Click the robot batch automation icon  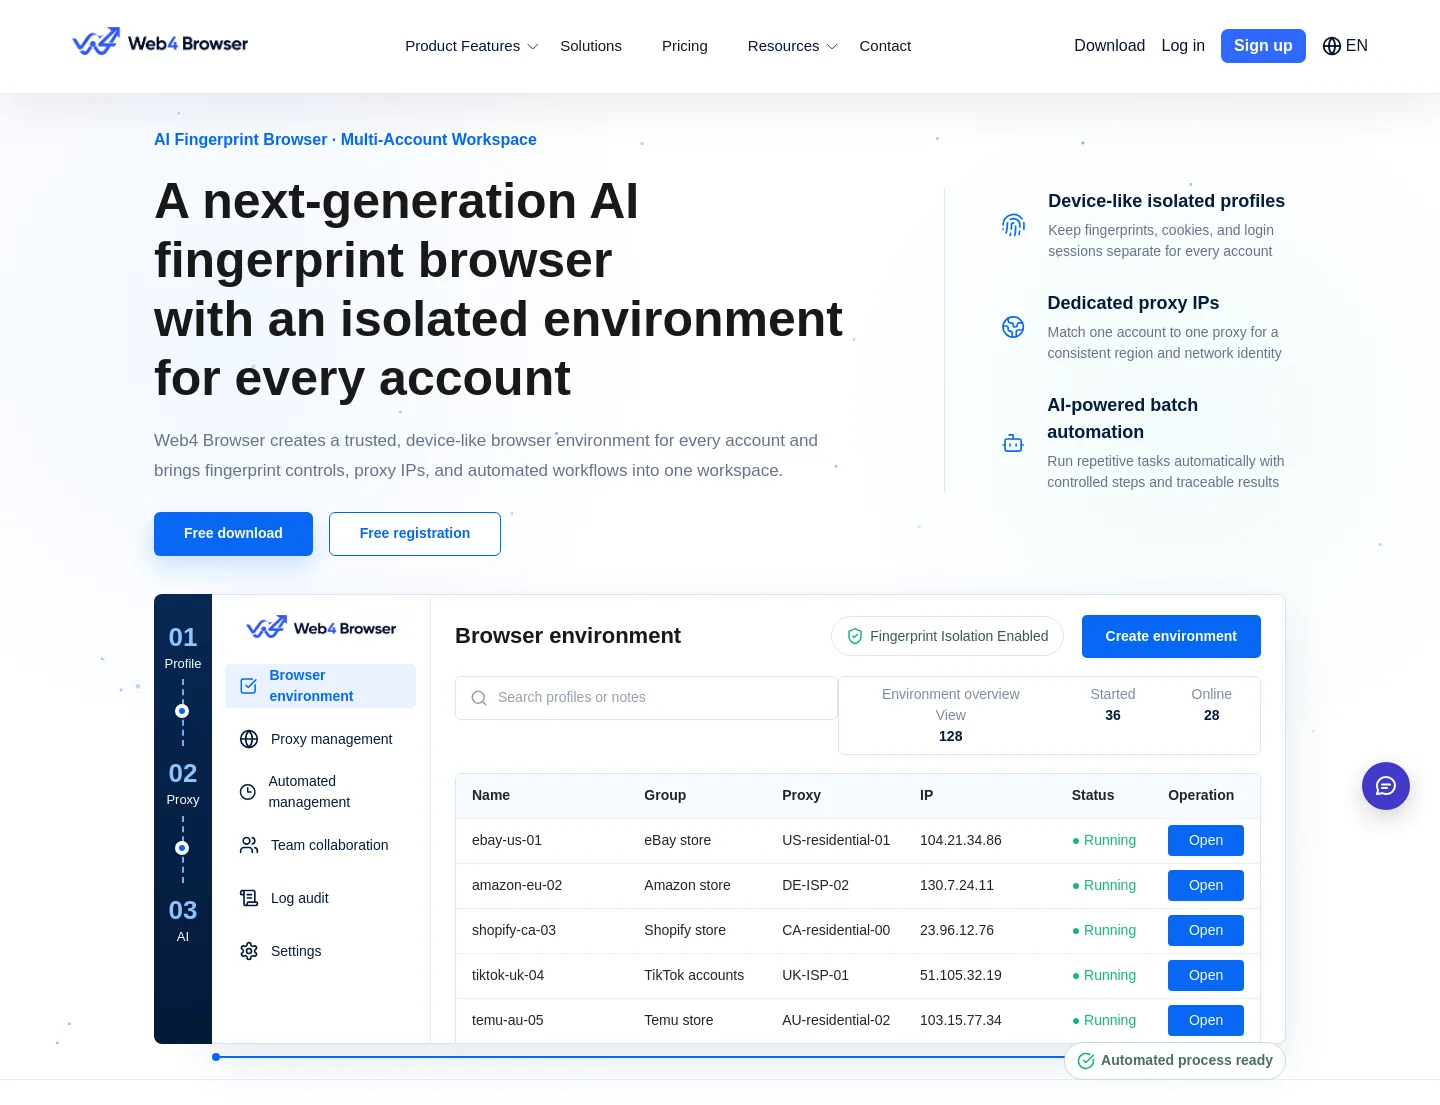coord(1013,443)
